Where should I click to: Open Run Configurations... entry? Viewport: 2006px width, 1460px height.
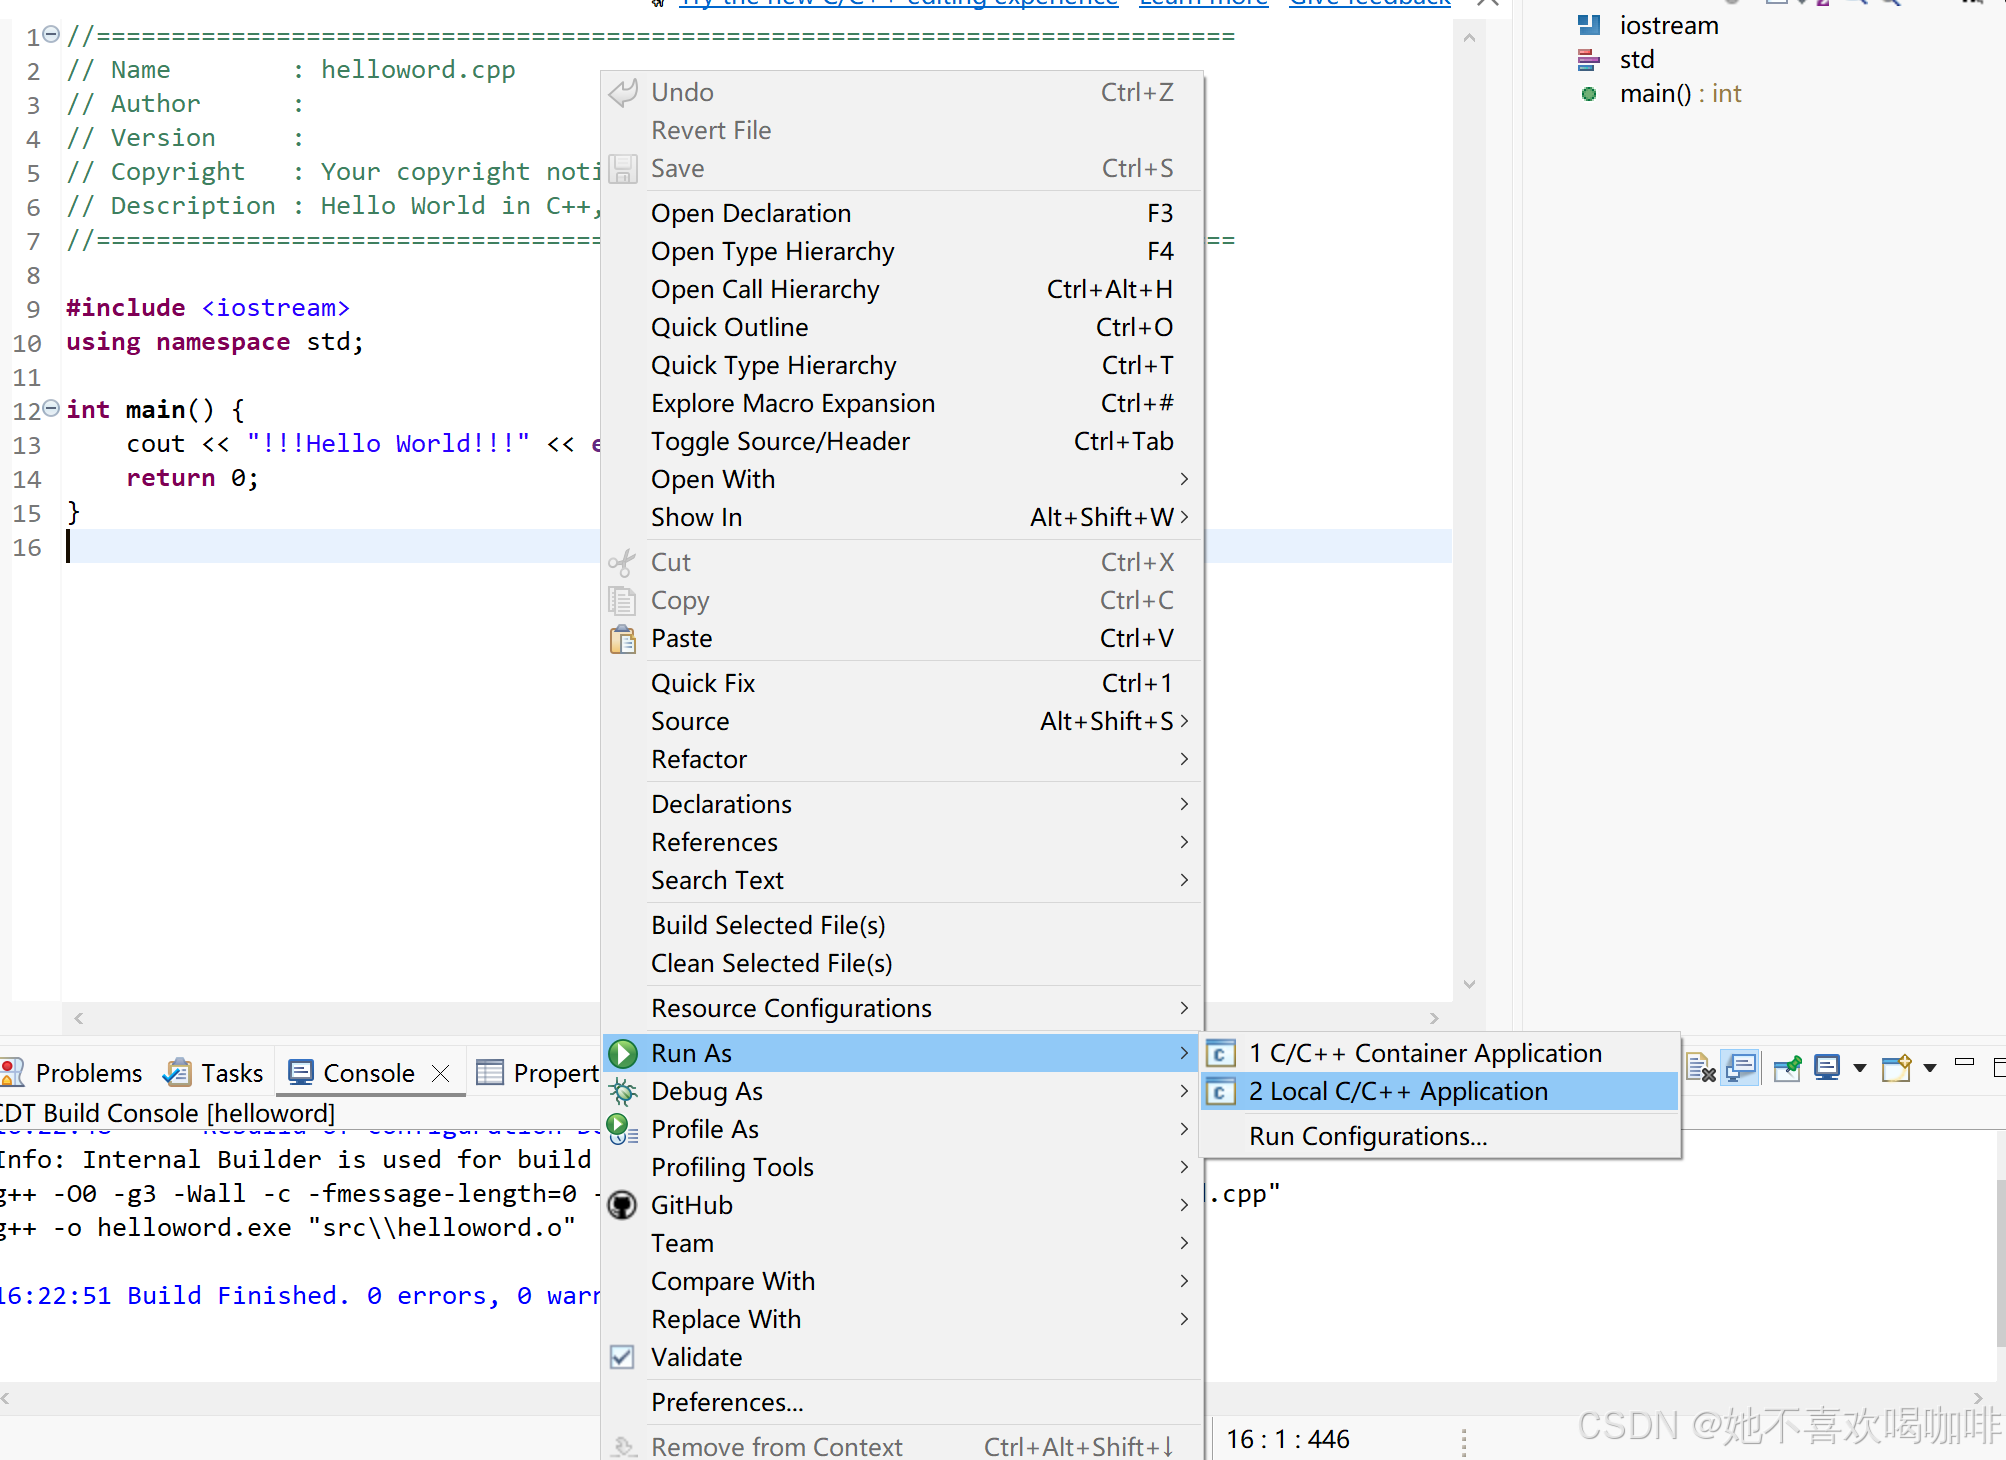(1367, 1137)
